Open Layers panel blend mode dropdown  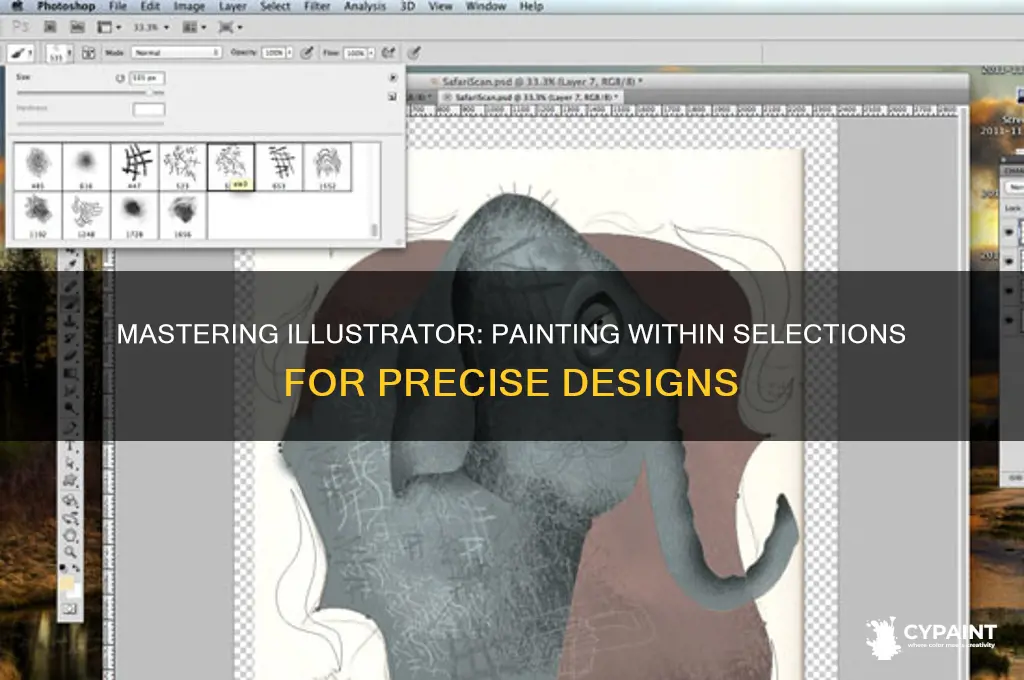(x=1014, y=187)
